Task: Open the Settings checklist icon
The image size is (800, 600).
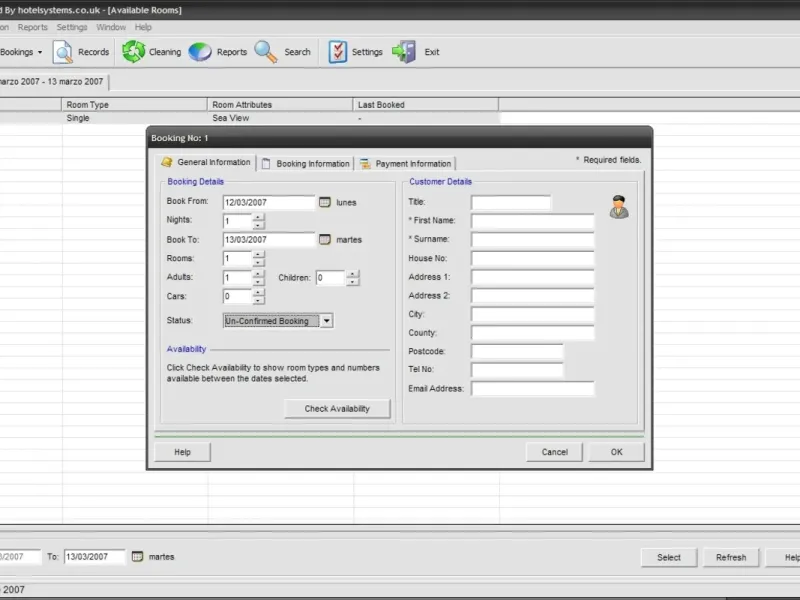Action: click(x=337, y=52)
